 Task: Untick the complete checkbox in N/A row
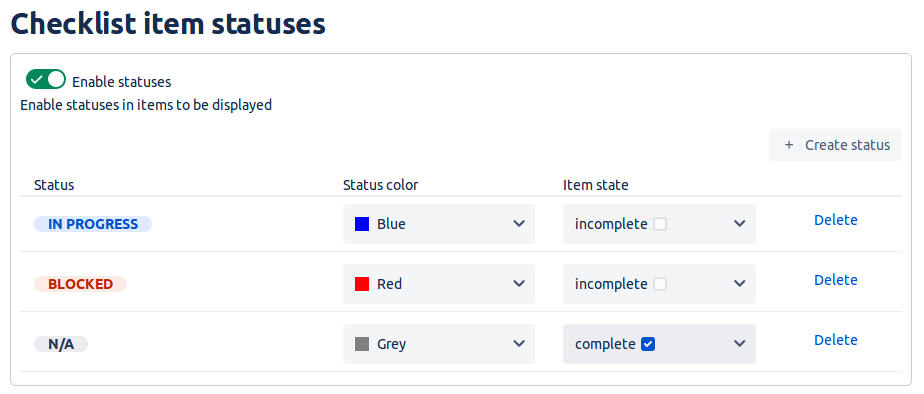(648, 344)
